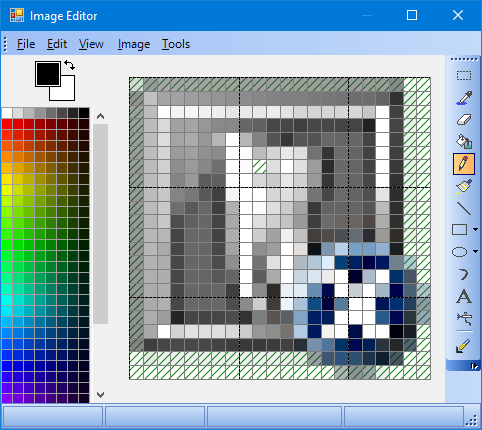Open the Image menu
The width and height of the screenshot is (482, 430).
pyautogui.click(x=134, y=44)
